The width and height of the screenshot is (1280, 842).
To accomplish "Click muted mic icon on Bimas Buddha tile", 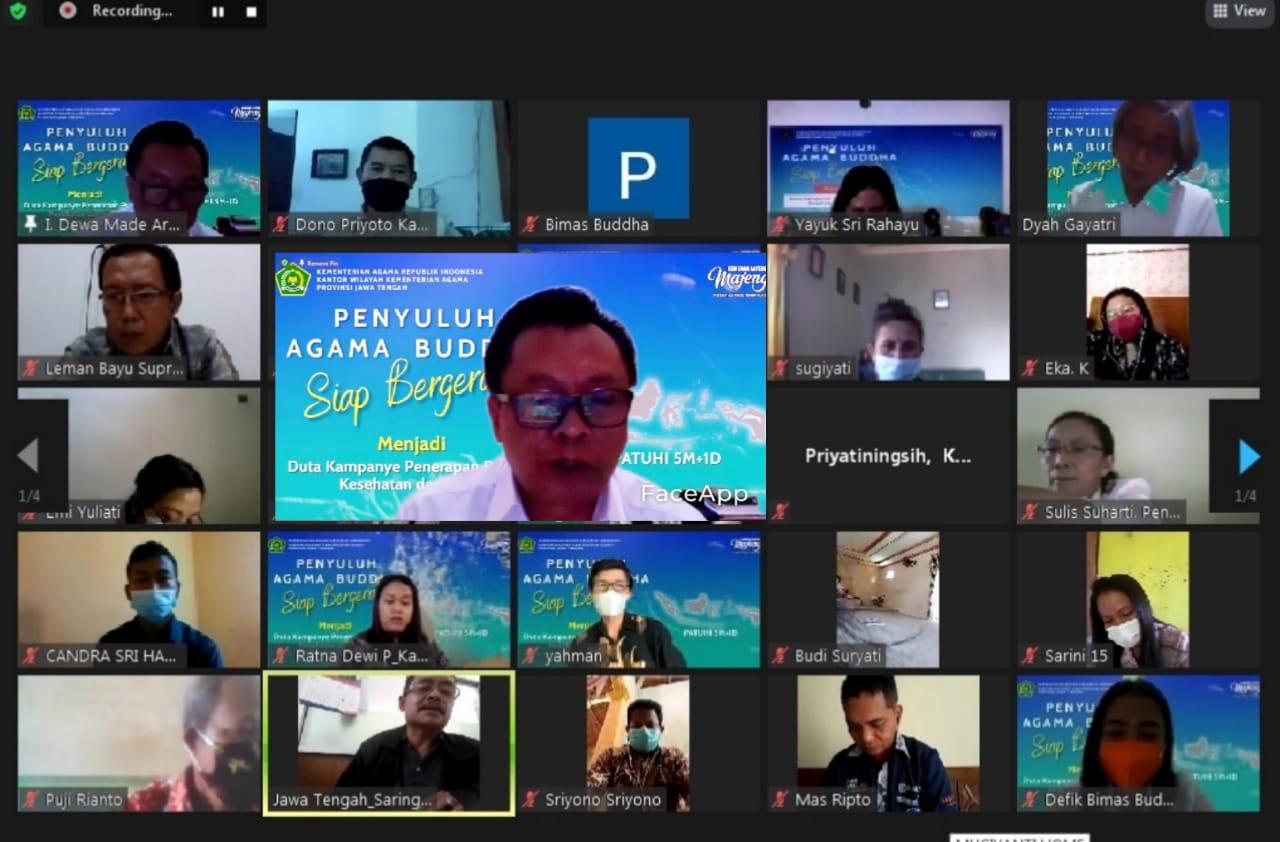I will pyautogui.click(x=531, y=225).
